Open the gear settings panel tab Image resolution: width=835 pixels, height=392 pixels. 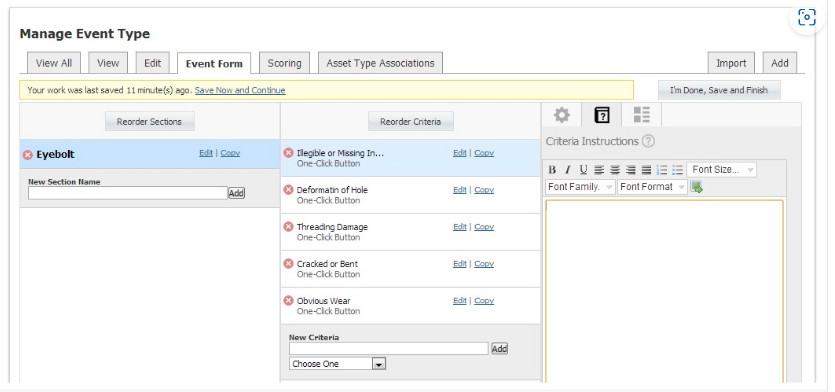pos(561,115)
